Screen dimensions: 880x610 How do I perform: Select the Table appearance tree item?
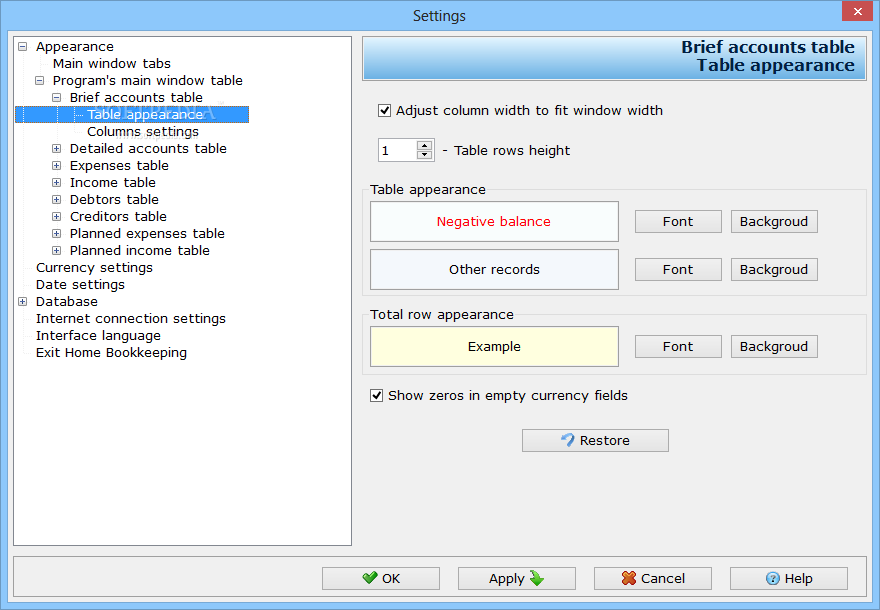(145, 114)
